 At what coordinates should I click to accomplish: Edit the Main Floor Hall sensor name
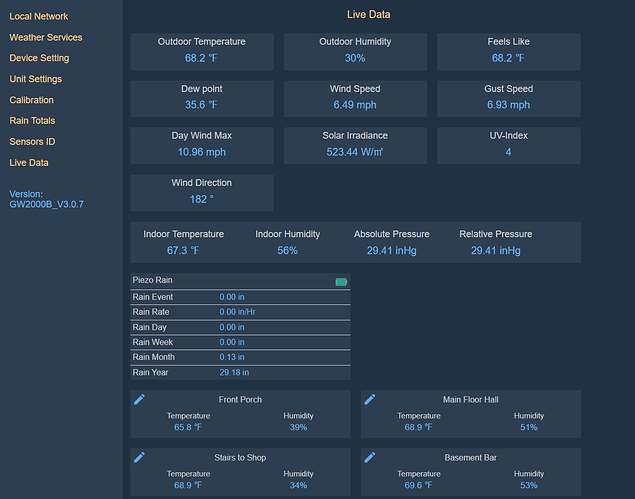click(x=370, y=399)
